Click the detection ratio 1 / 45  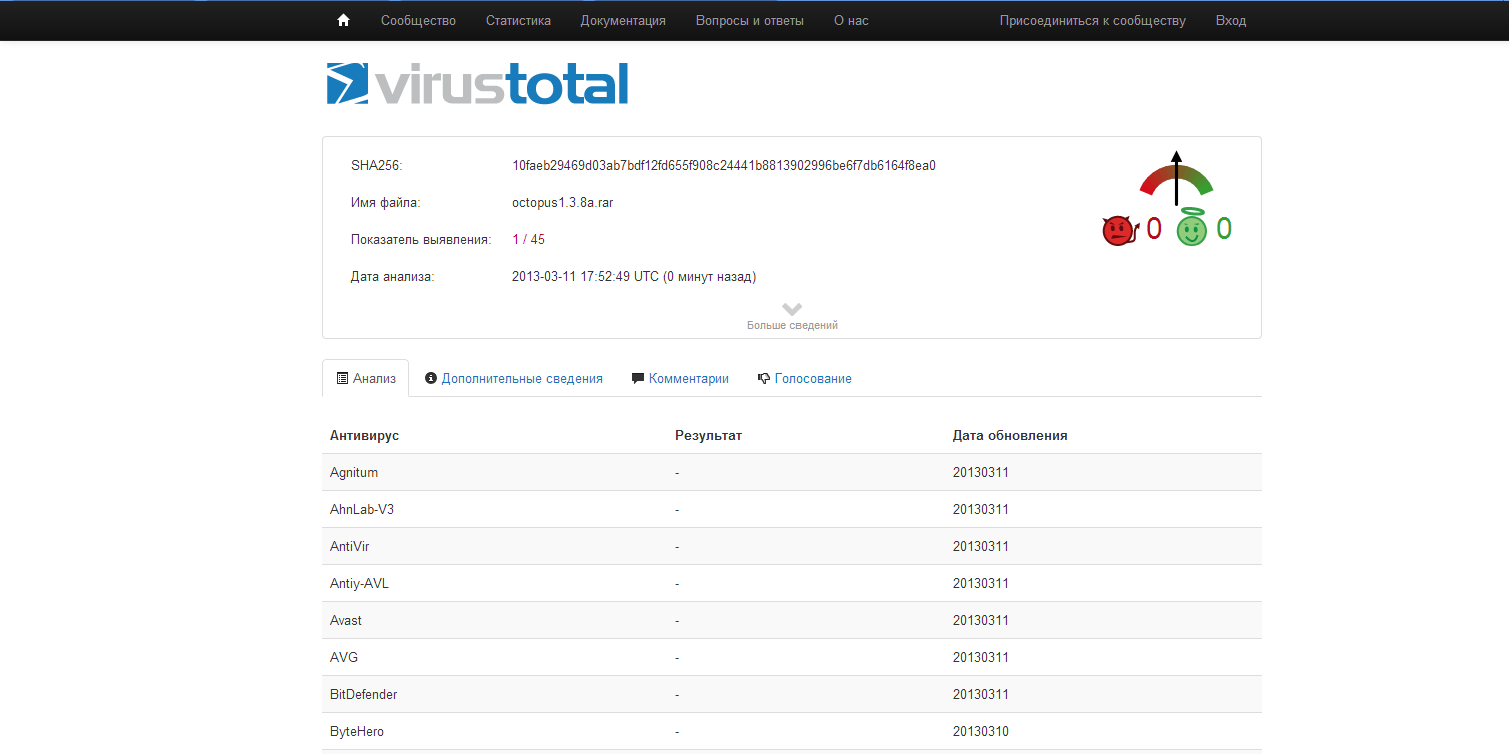point(528,239)
